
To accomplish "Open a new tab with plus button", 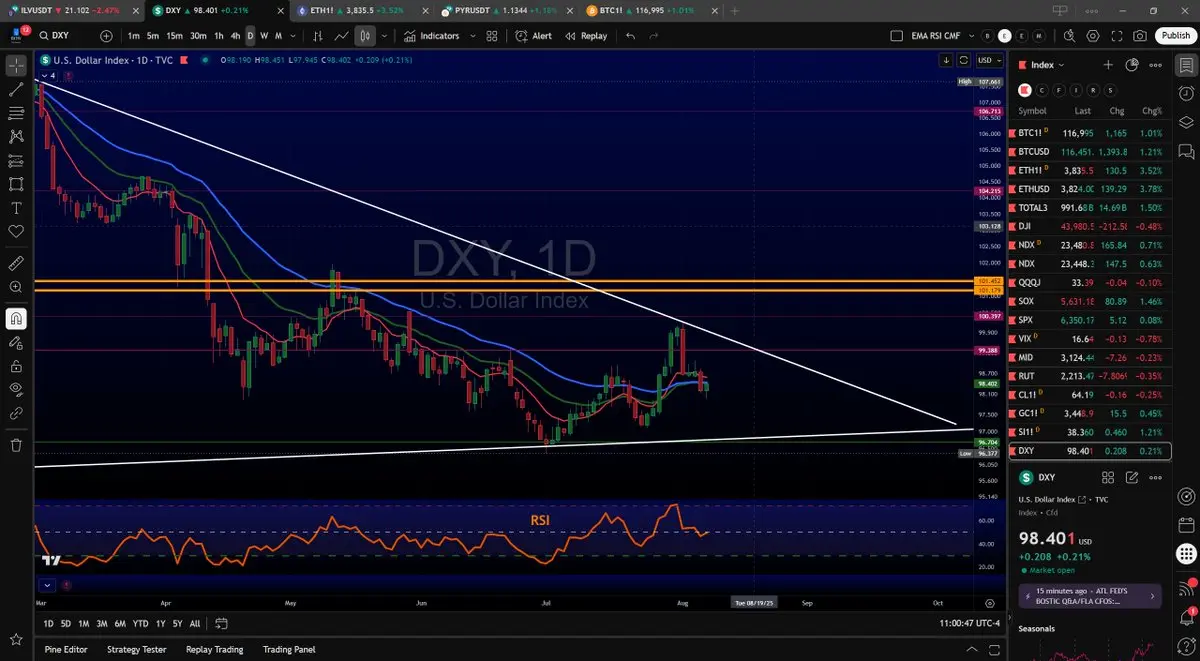I will pos(735,10).
